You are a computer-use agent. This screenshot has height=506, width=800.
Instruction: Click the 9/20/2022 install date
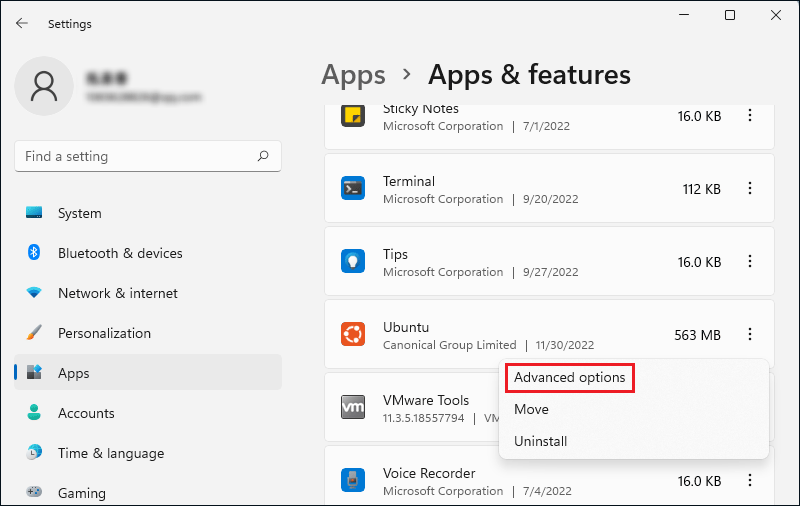[551, 199]
